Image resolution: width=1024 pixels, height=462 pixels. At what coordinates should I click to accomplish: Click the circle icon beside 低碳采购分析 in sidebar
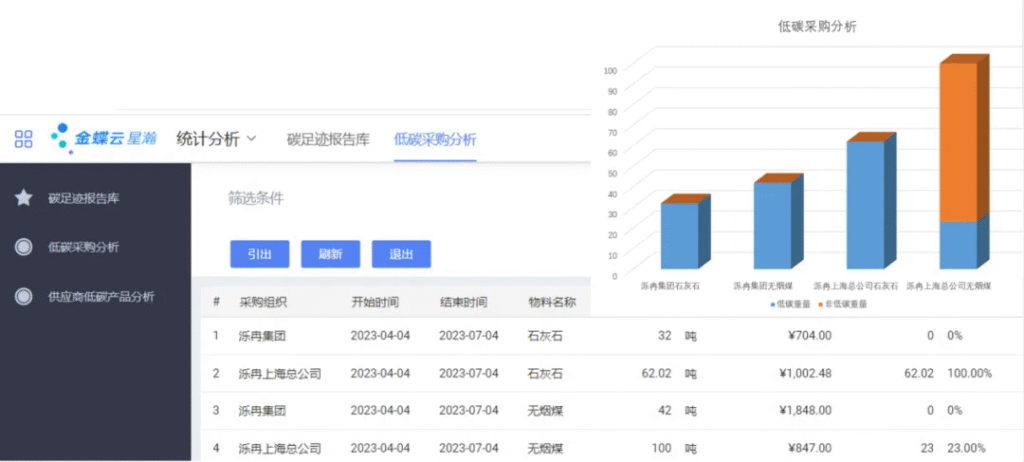point(23,247)
